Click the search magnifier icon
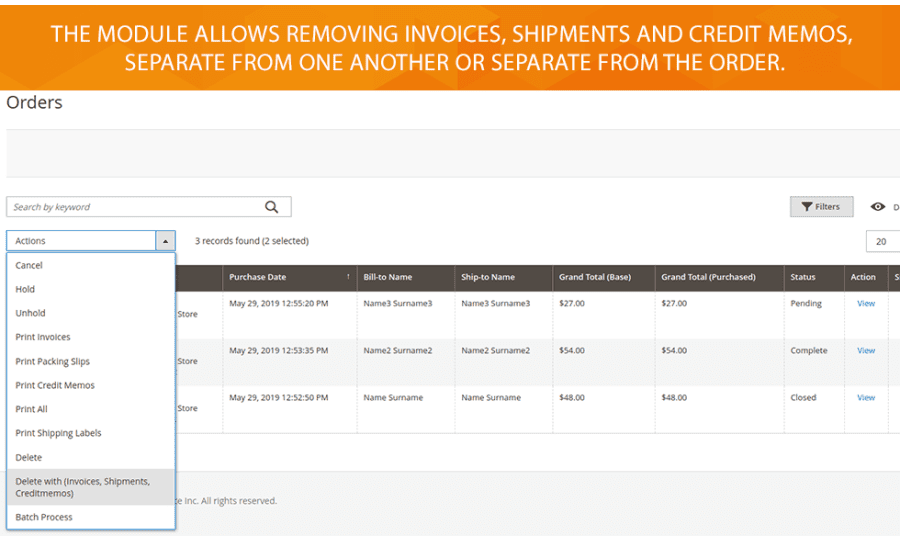Screen dimensions: 900x540 click(271, 207)
